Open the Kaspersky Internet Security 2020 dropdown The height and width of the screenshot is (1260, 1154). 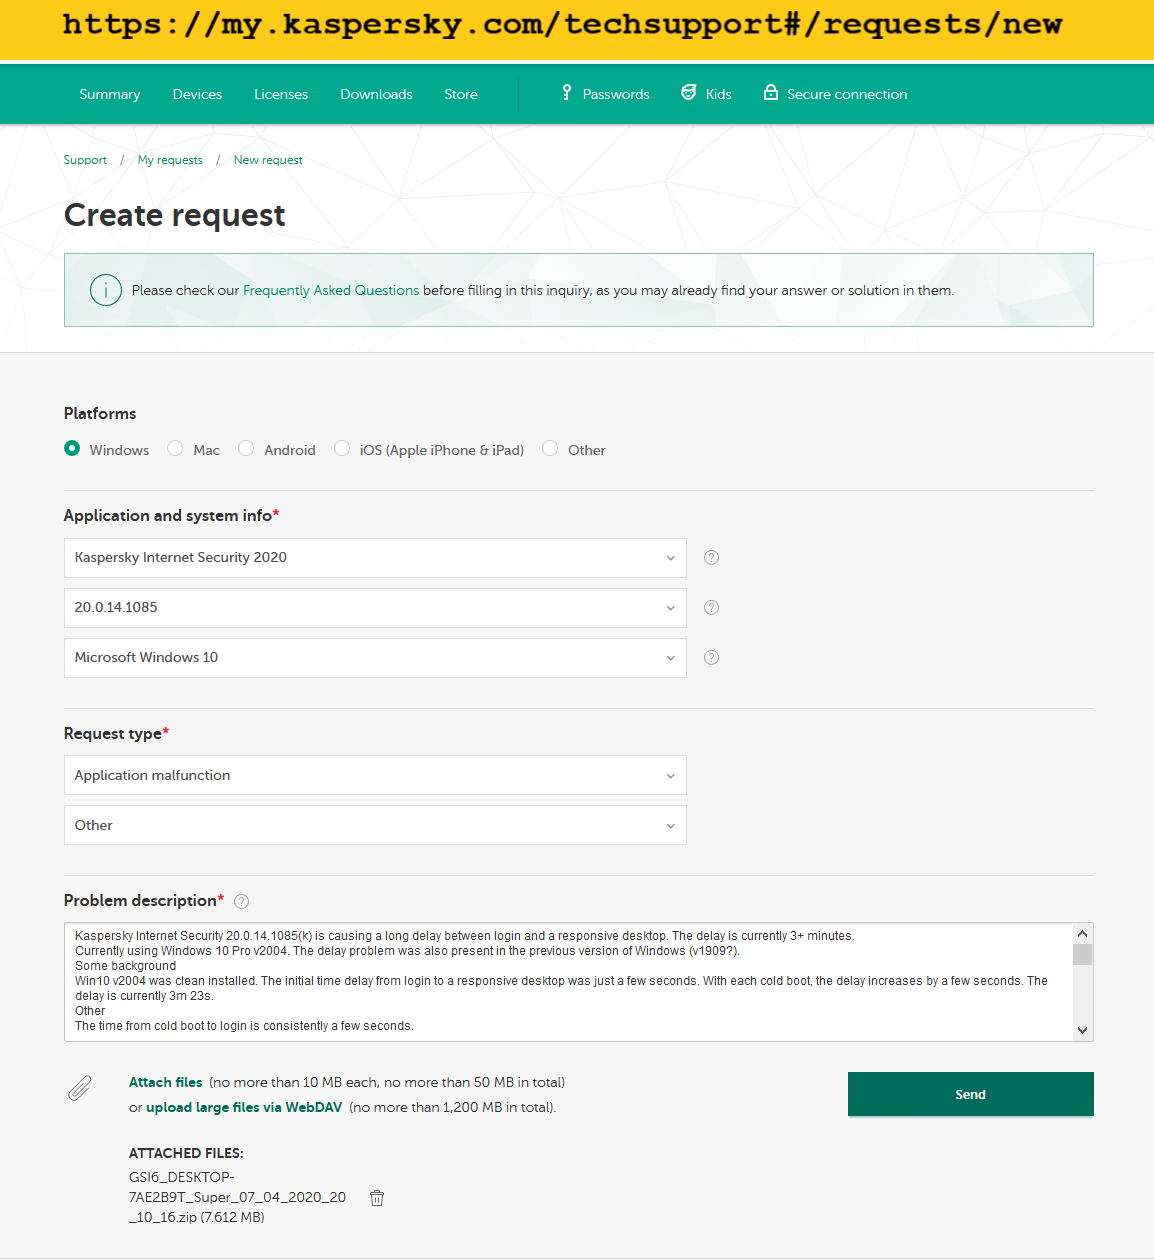[x=375, y=558]
